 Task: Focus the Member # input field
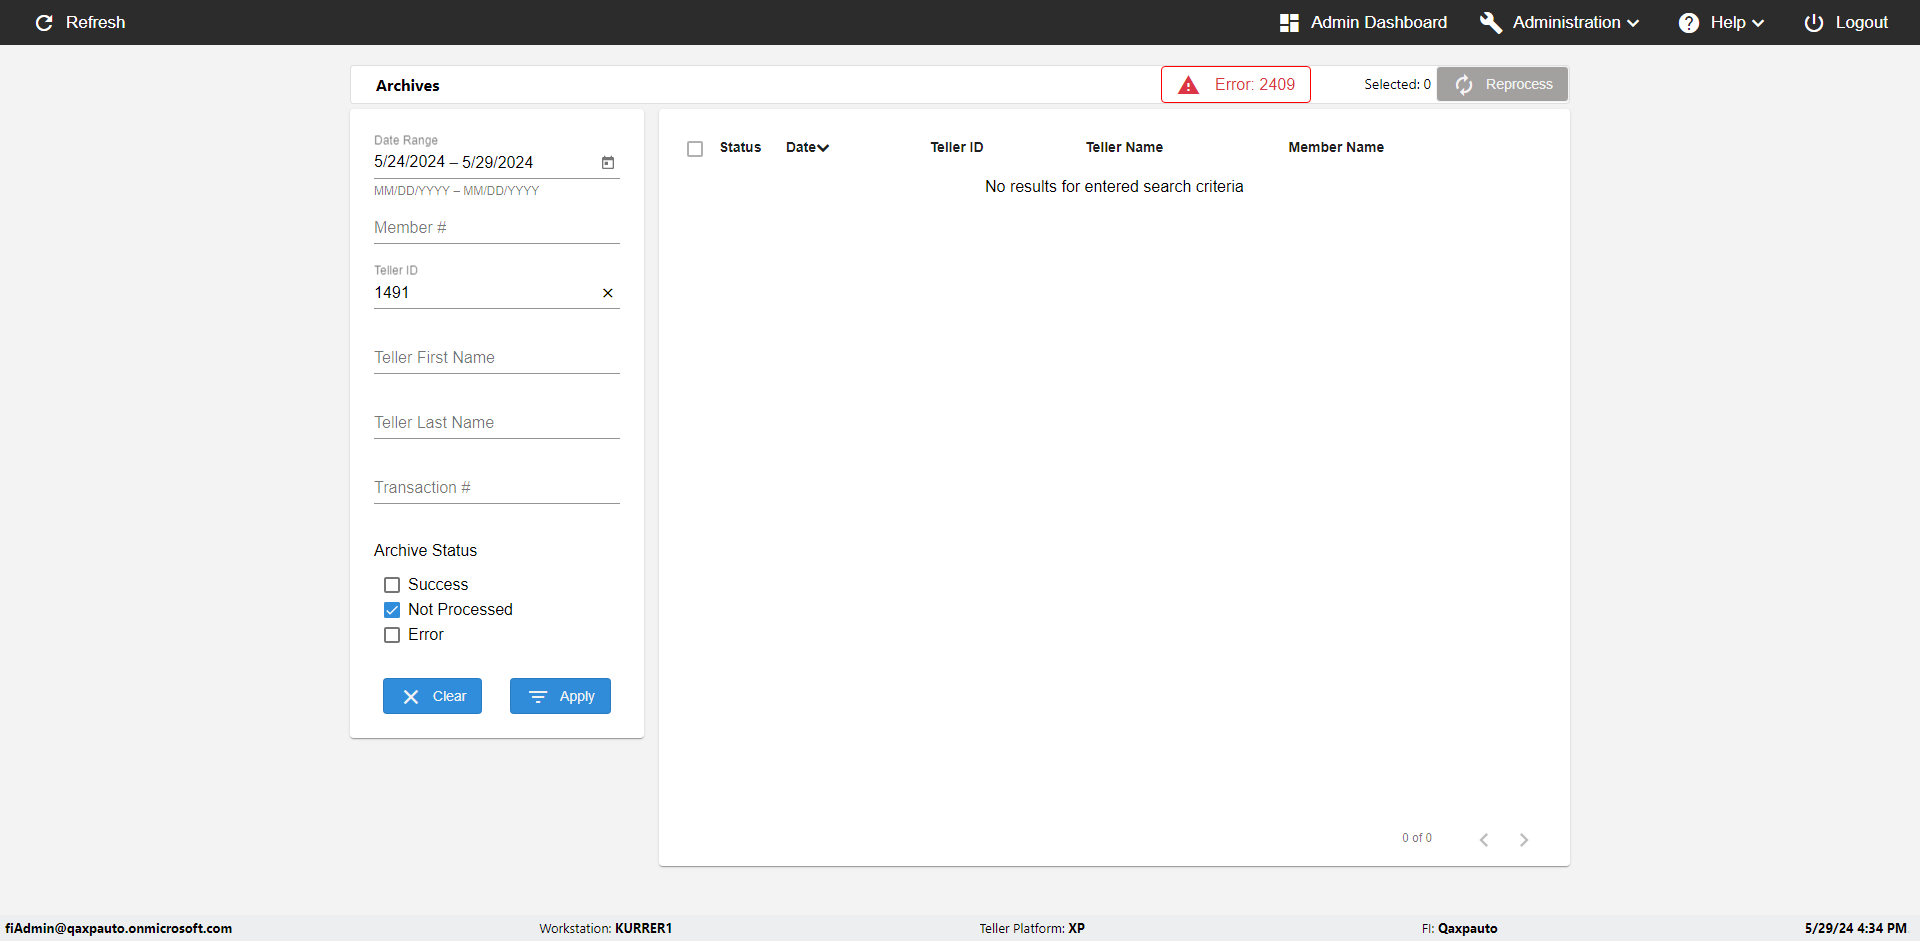497,228
